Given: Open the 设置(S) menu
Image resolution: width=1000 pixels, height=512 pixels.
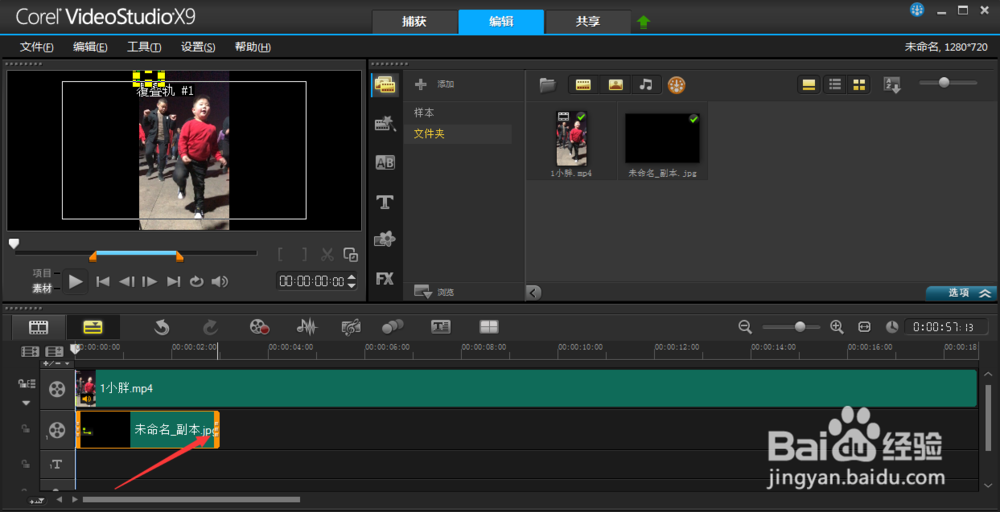Looking at the screenshot, I should point(198,47).
